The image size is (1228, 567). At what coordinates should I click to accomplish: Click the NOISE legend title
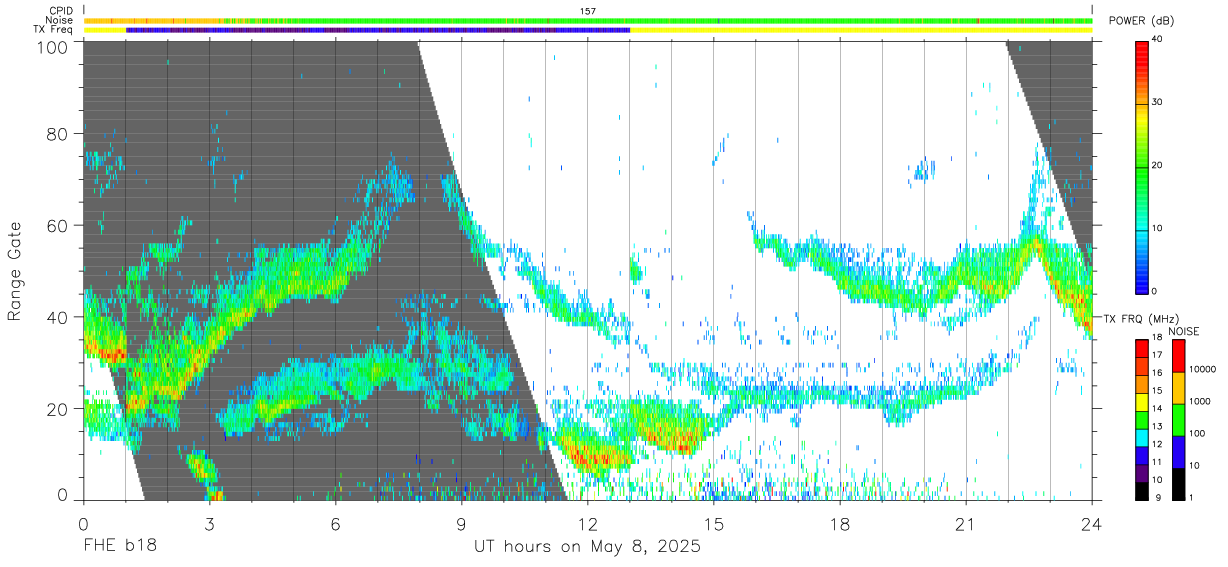pyautogui.click(x=1183, y=331)
